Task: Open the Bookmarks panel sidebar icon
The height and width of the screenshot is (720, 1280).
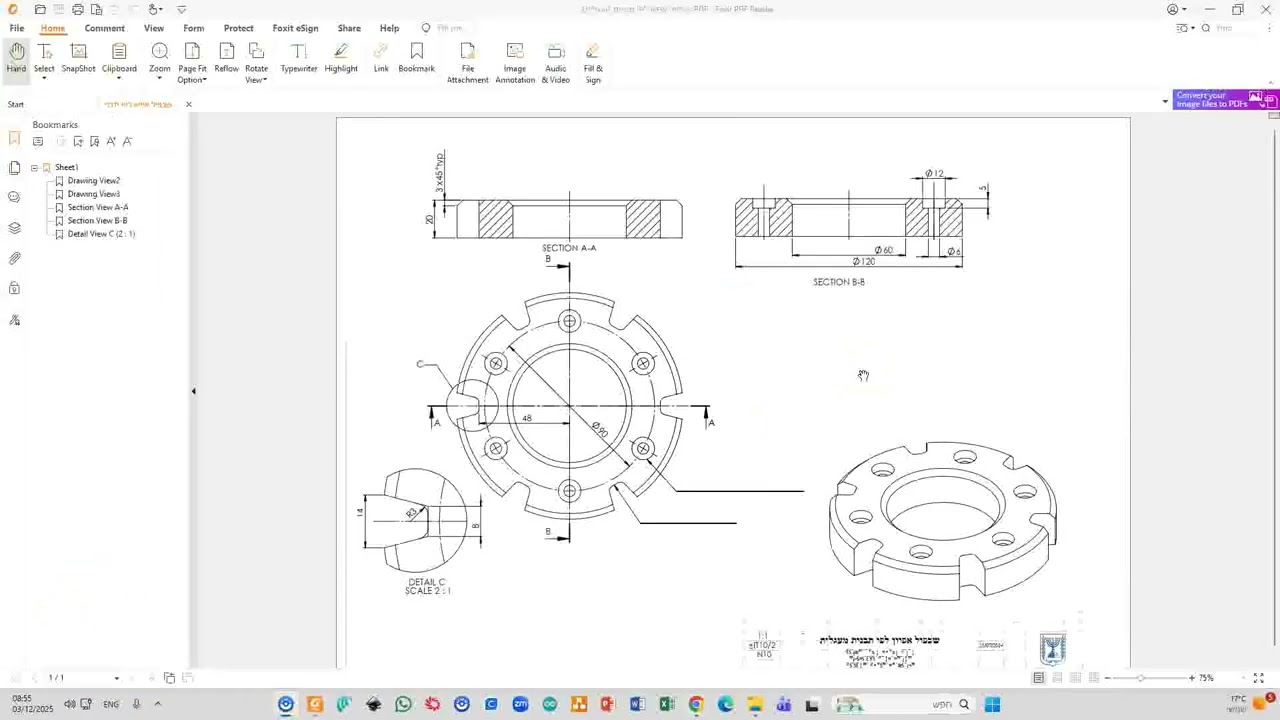Action: 14,138
